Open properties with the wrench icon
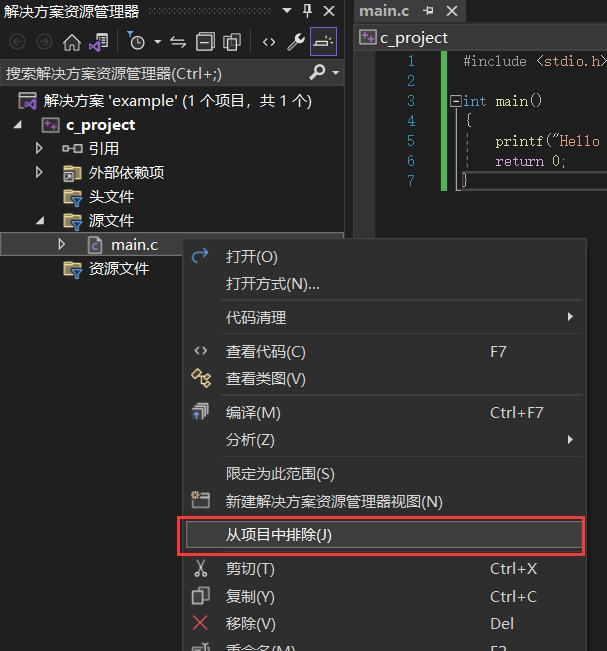Viewport: 607px width, 651px height. point(296,42)
